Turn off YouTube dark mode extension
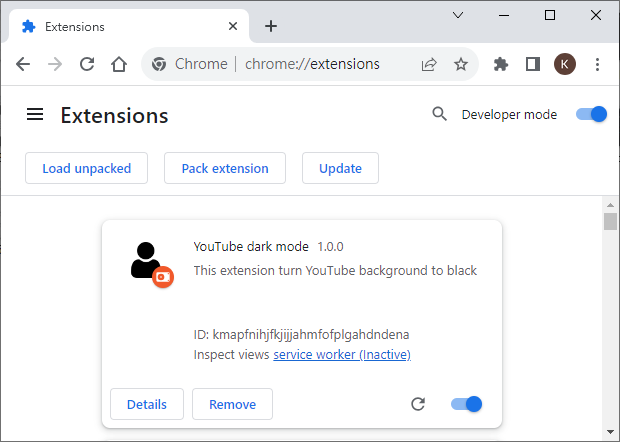This screenshot has height=442, width=620. [466, 404]
